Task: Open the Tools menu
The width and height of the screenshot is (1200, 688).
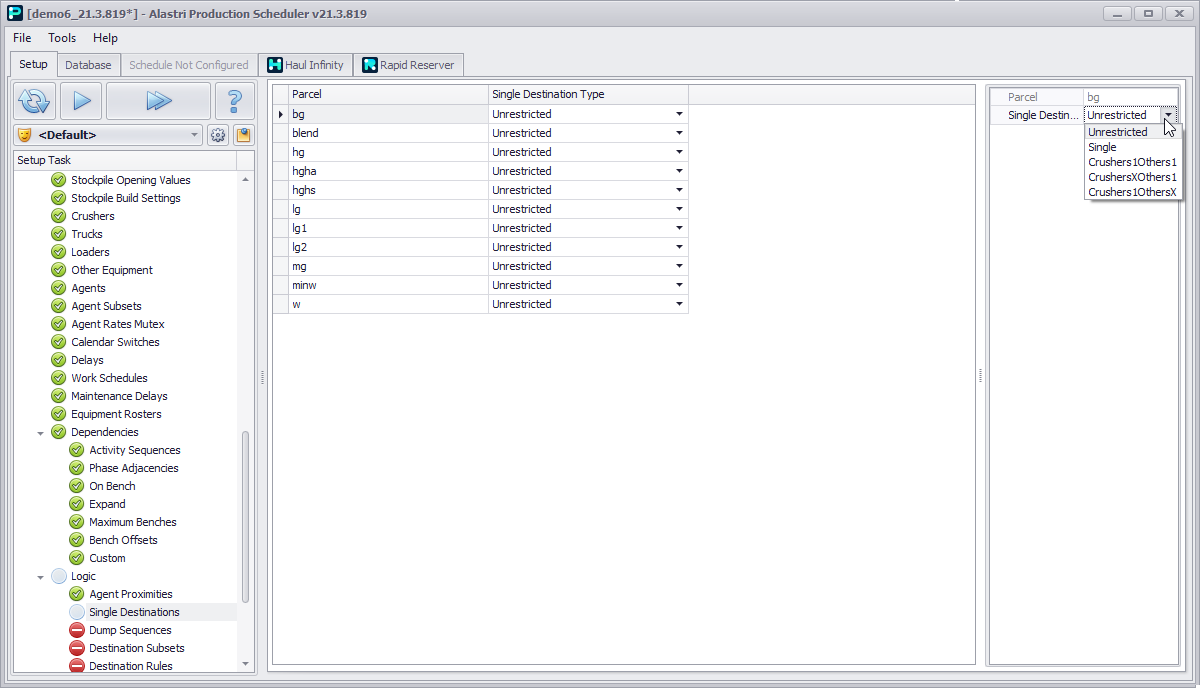Action: click(62, 38)
